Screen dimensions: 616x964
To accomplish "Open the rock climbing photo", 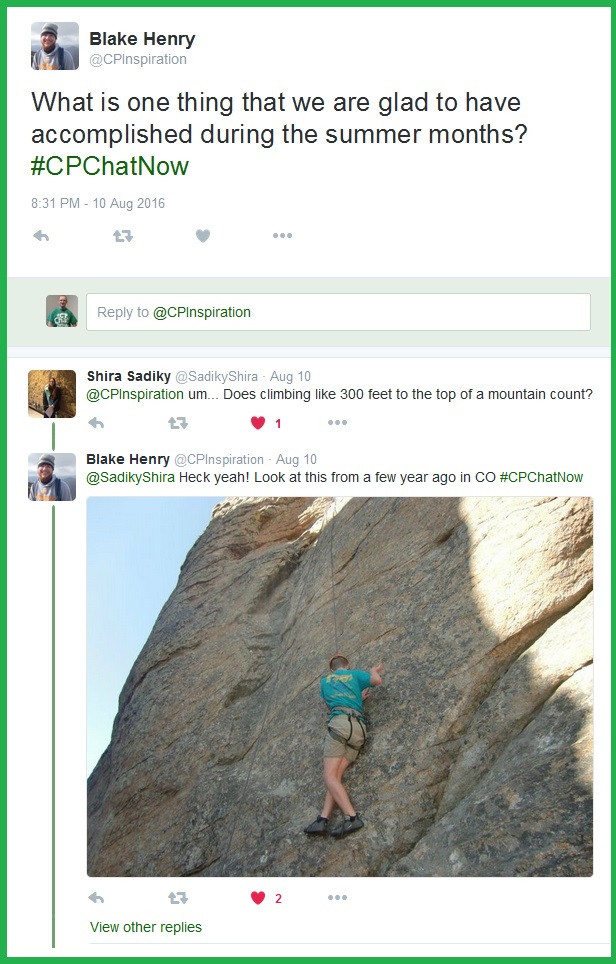I will (339, 686).
